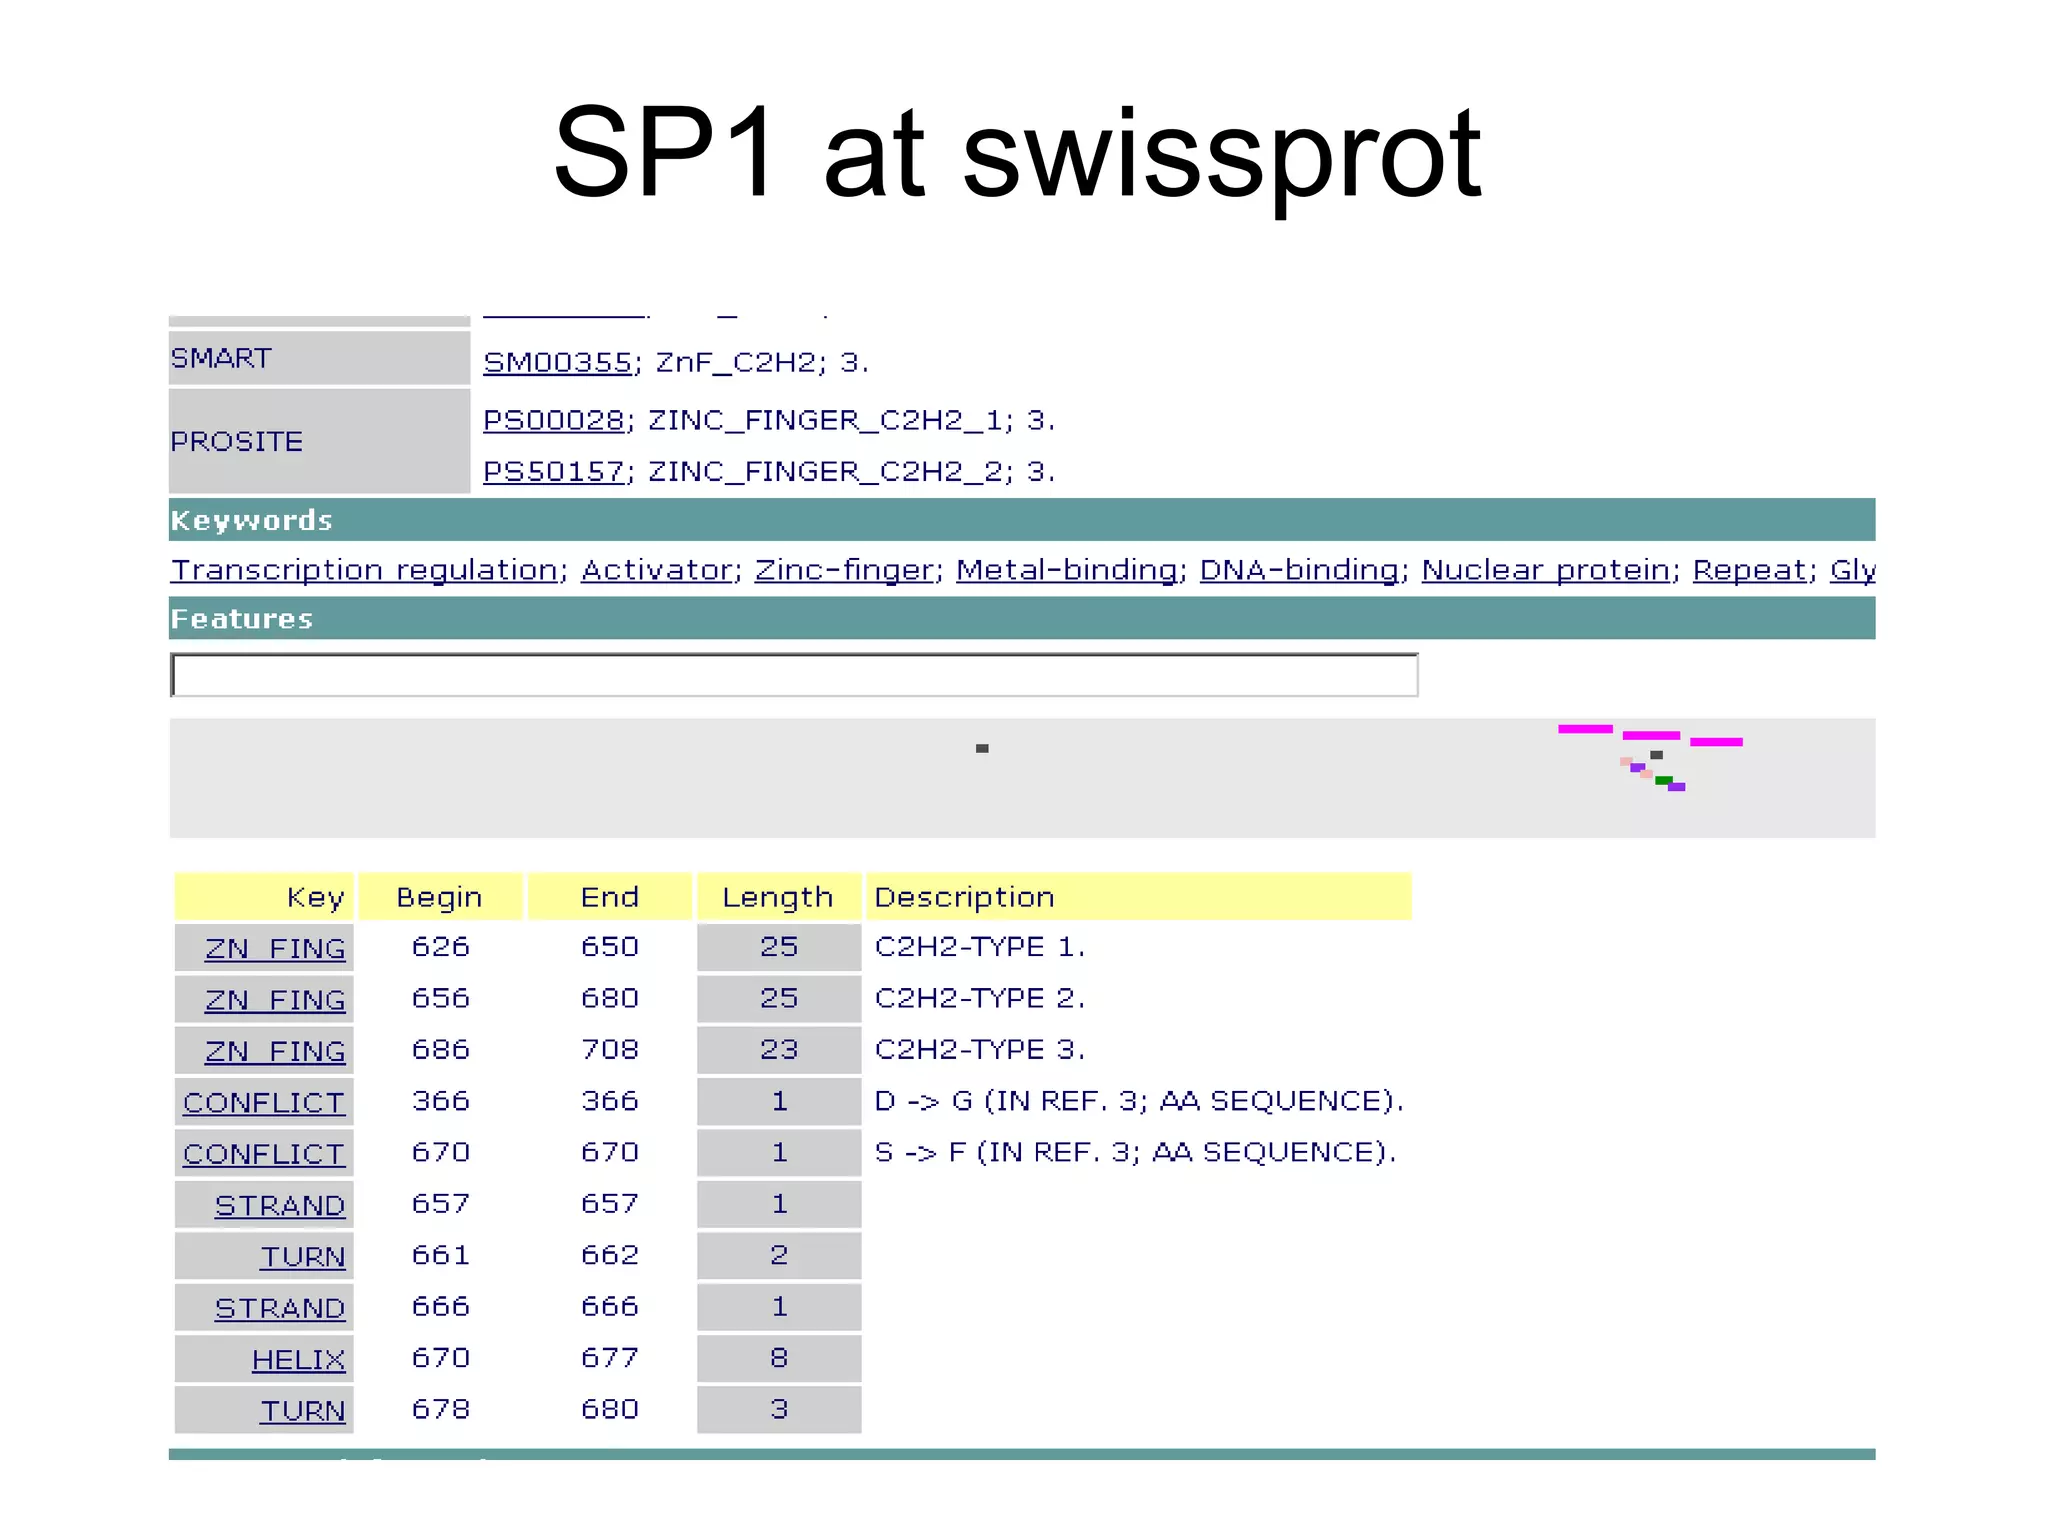Open the PS00028 PROSITE link
Image resolution: width=2048 pixels, height=1536 pixels.
pyautogui.click(x=553, y=420)
